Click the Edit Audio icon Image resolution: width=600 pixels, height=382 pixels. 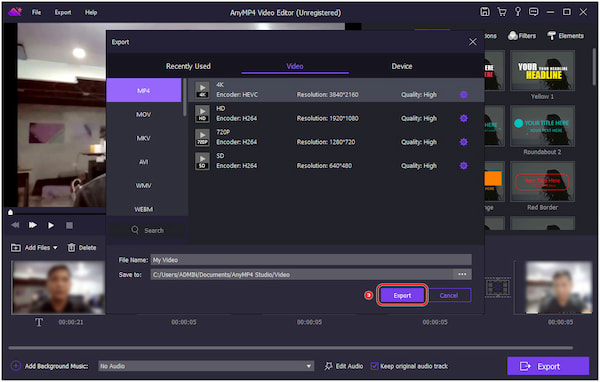328,366
